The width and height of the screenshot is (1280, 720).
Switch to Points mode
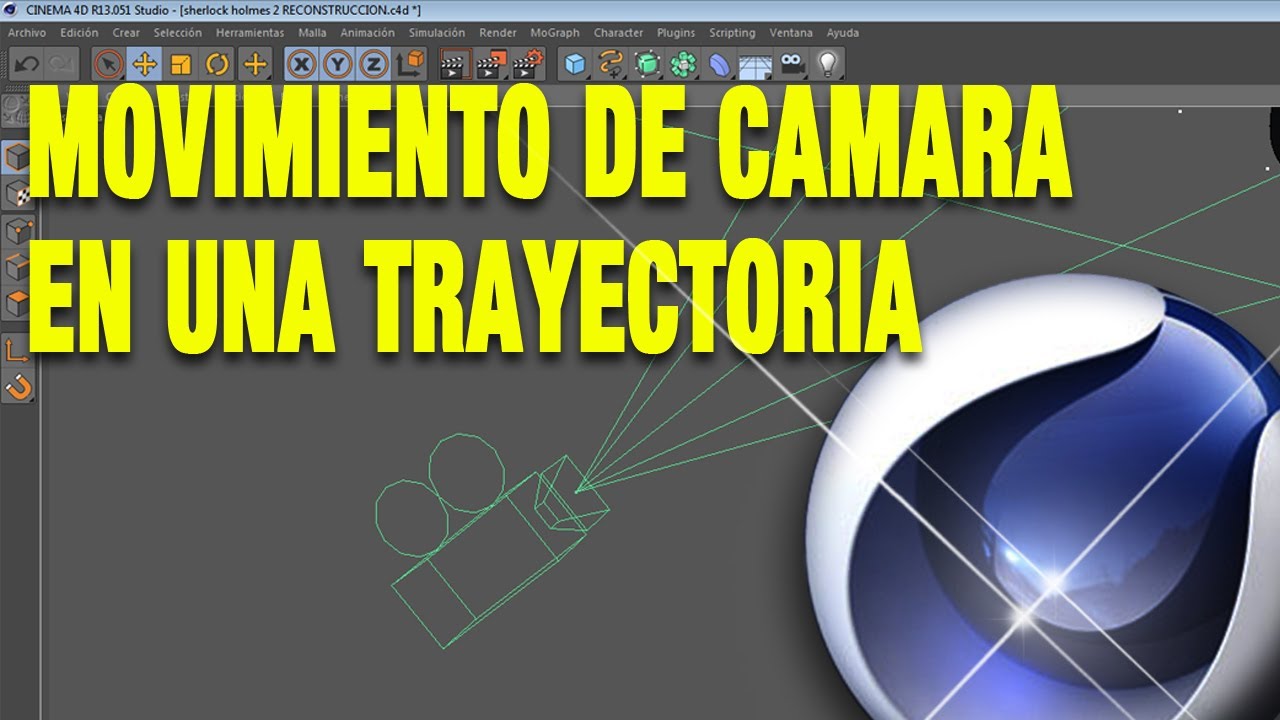click(x=19, y=231)
